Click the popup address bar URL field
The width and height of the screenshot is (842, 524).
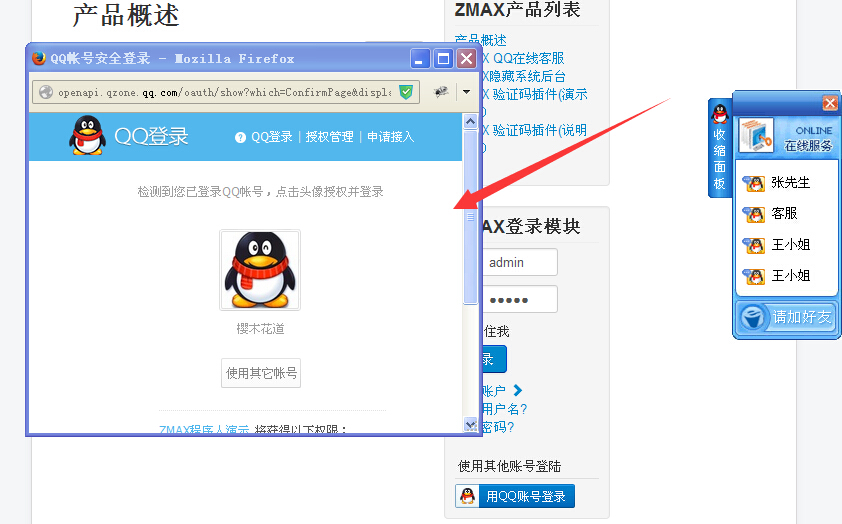tap(226, 92)
